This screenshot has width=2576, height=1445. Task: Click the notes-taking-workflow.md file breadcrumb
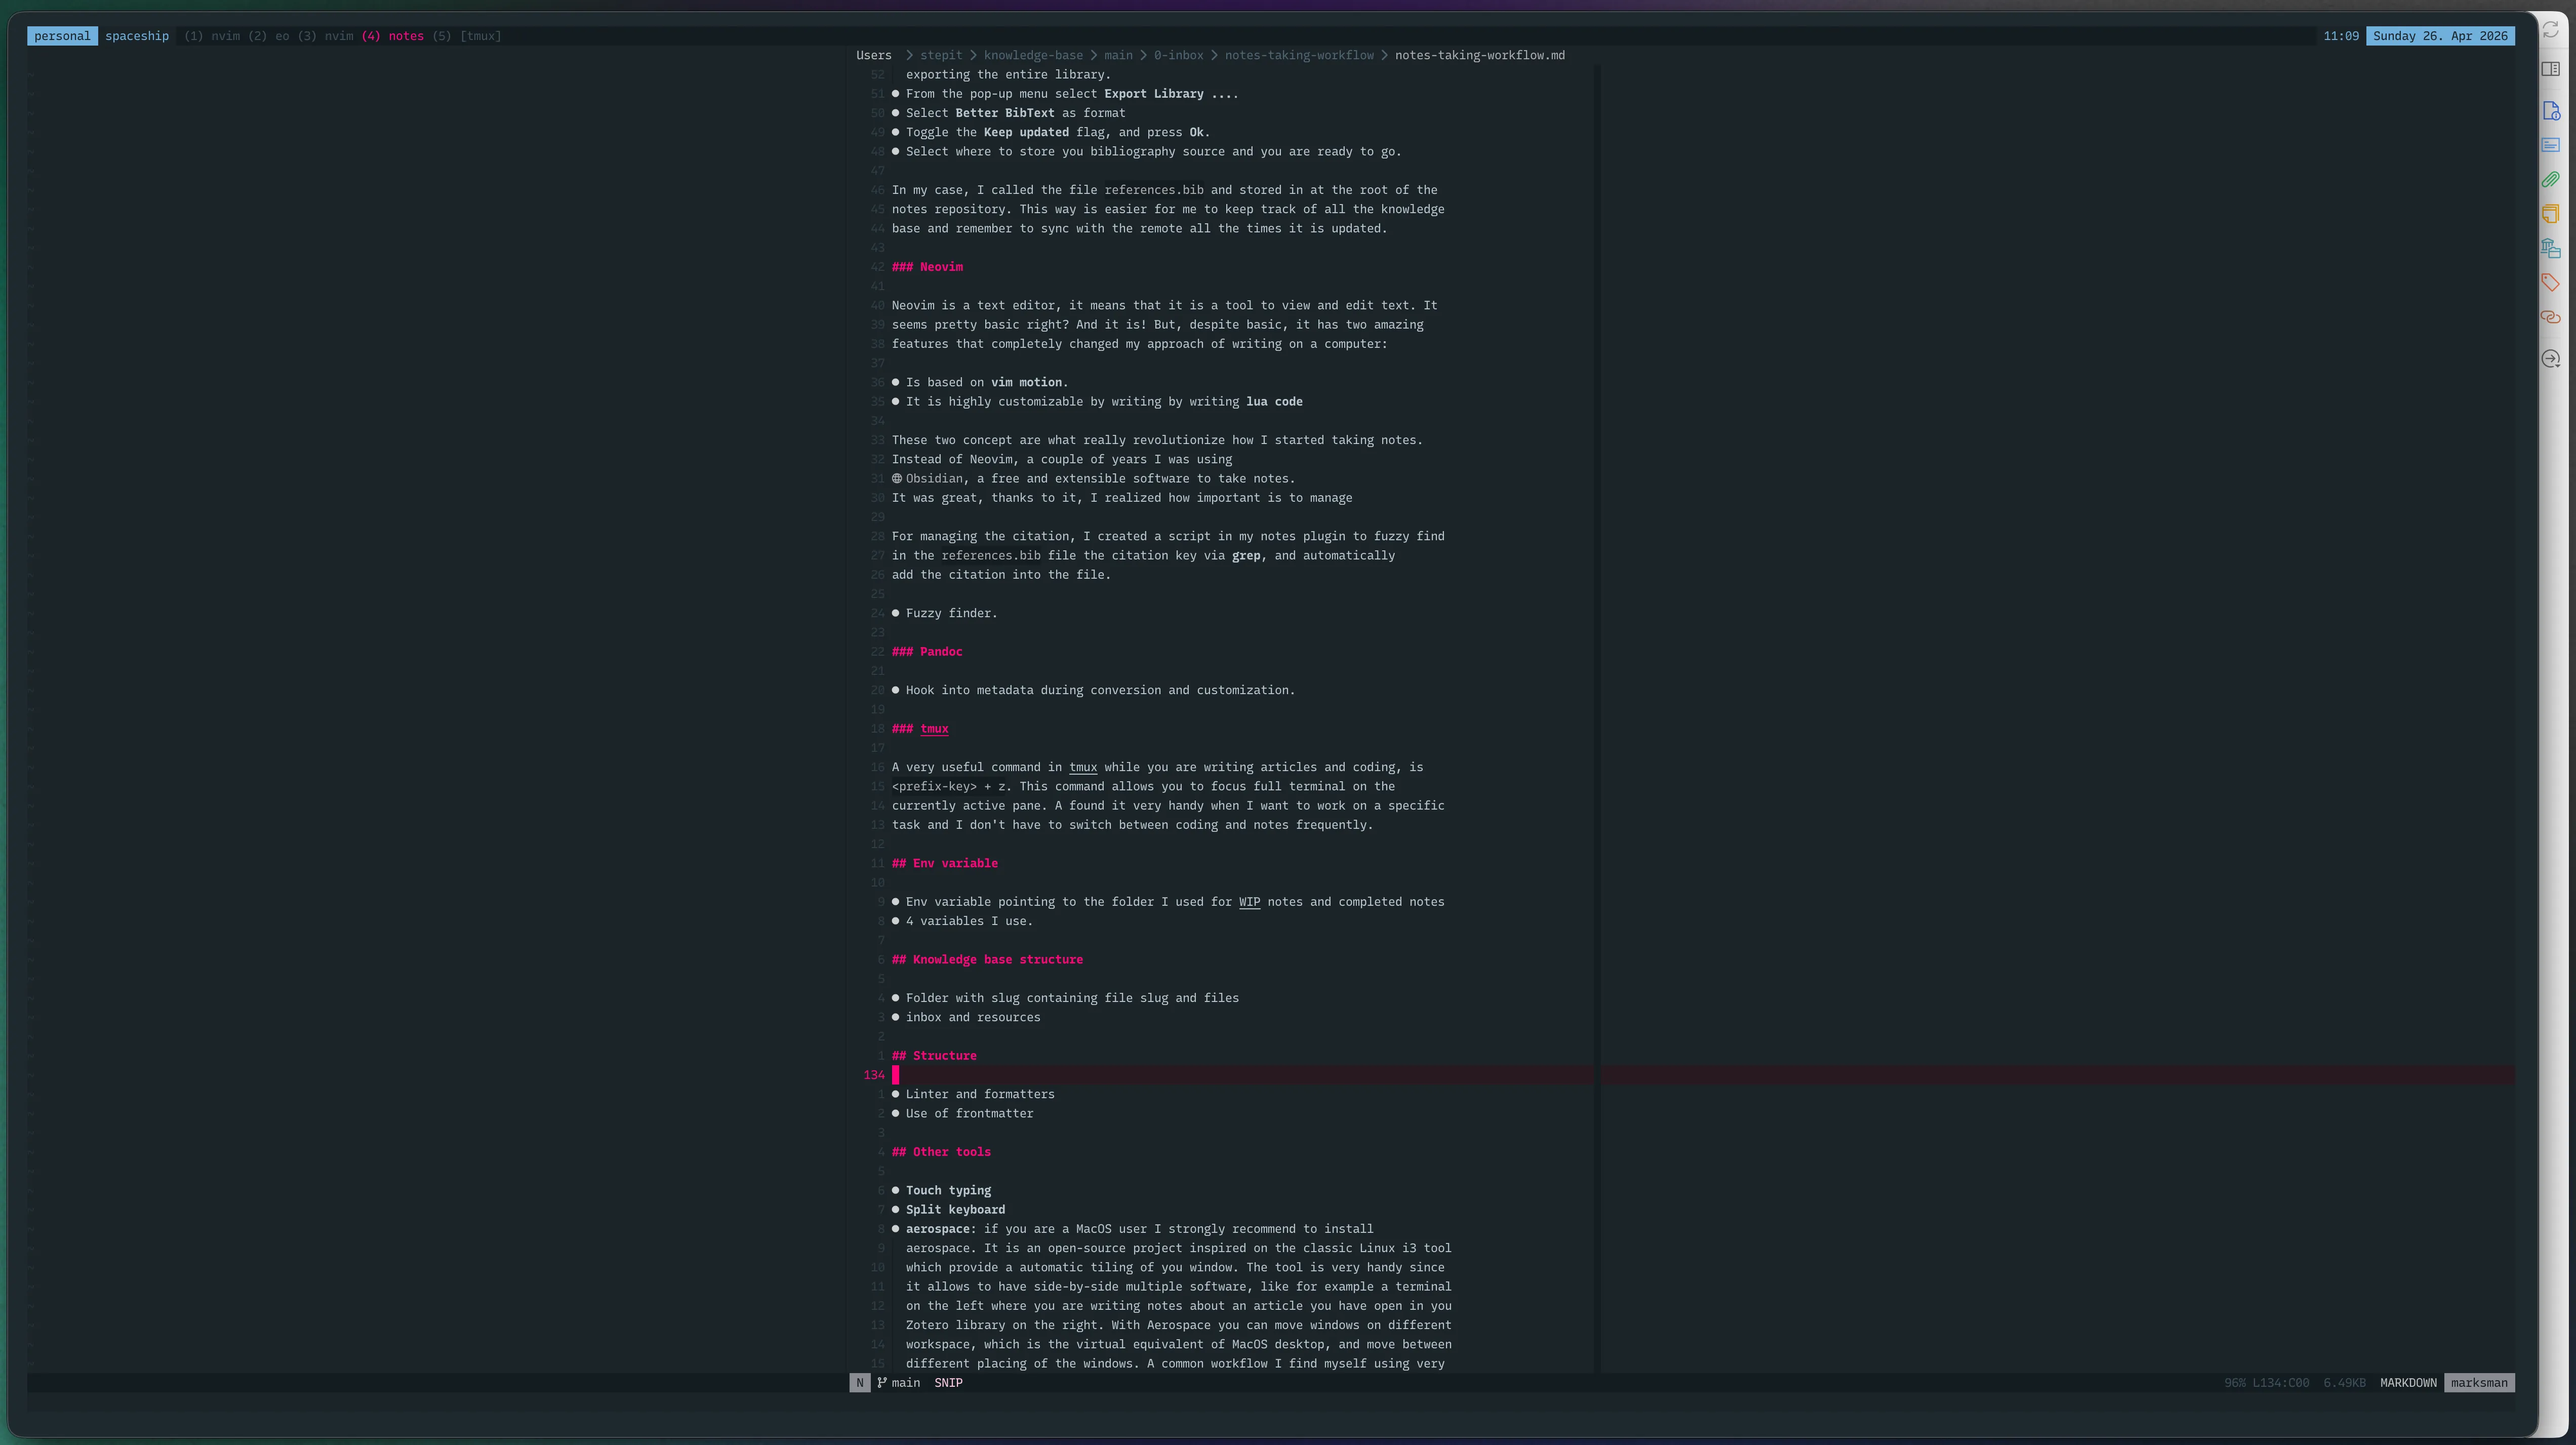click(x=1480, y=55)
